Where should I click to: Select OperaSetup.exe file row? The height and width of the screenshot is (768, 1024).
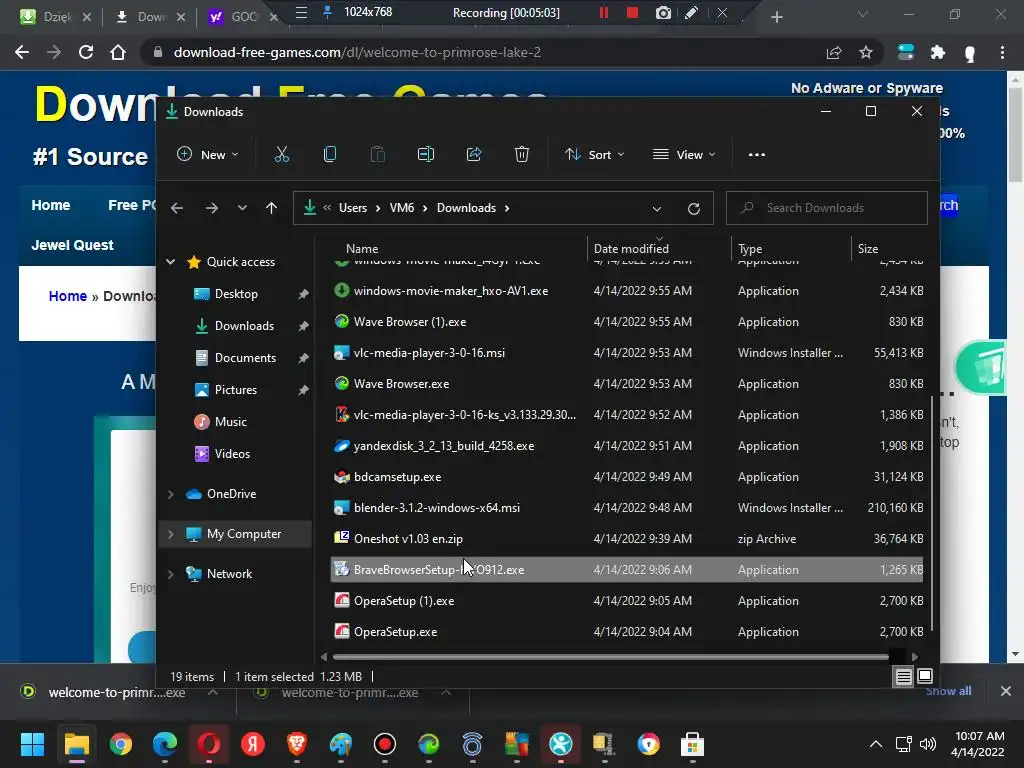pos(627,632)
